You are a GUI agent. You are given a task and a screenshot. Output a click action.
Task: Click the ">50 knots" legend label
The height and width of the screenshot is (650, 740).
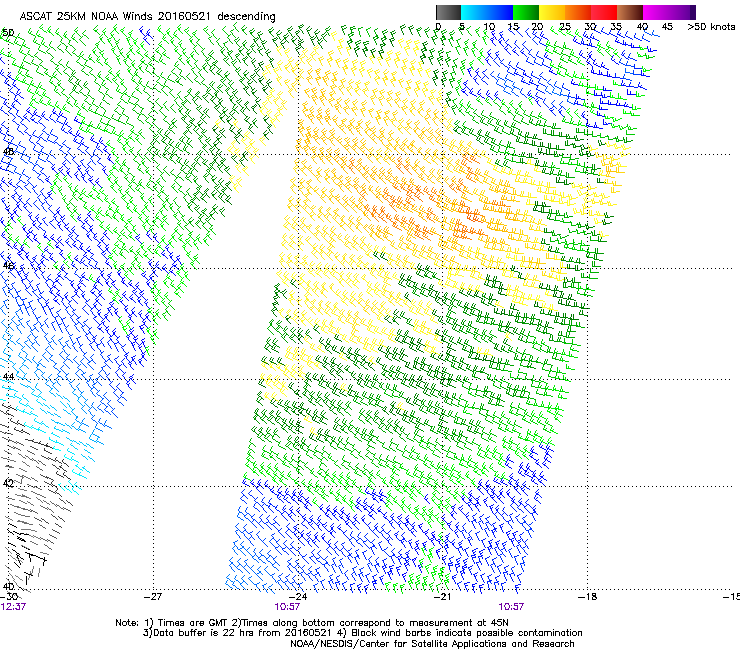pos(711,26)
